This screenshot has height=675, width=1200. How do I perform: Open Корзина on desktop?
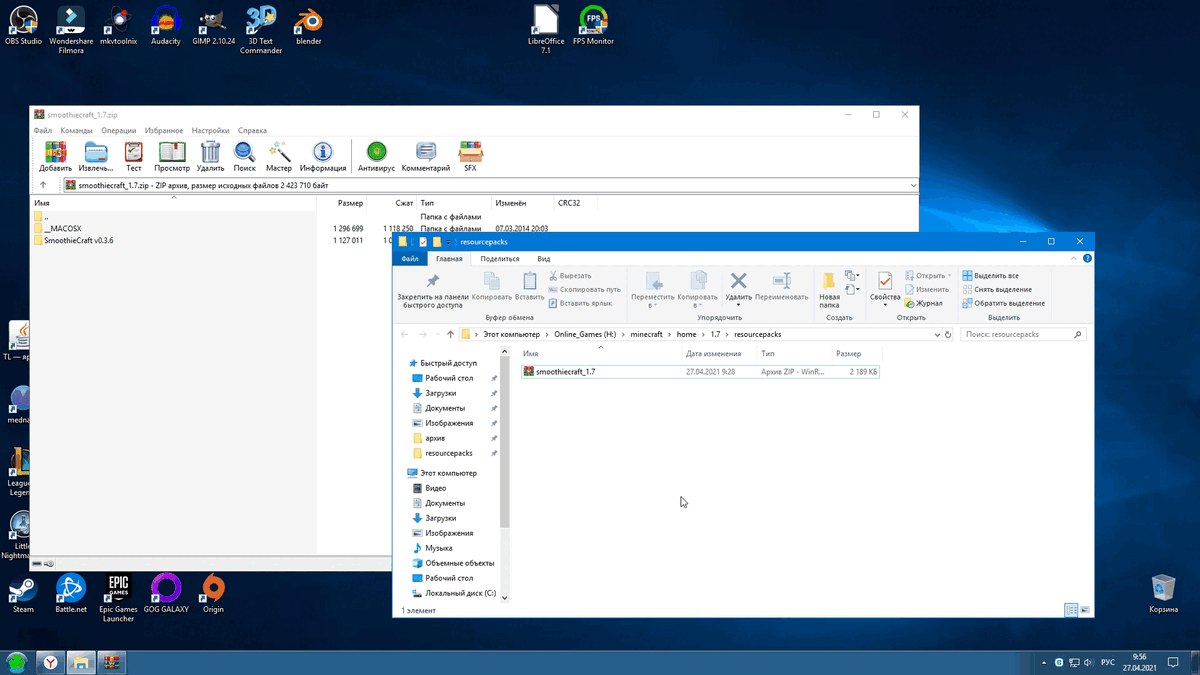1163,594
